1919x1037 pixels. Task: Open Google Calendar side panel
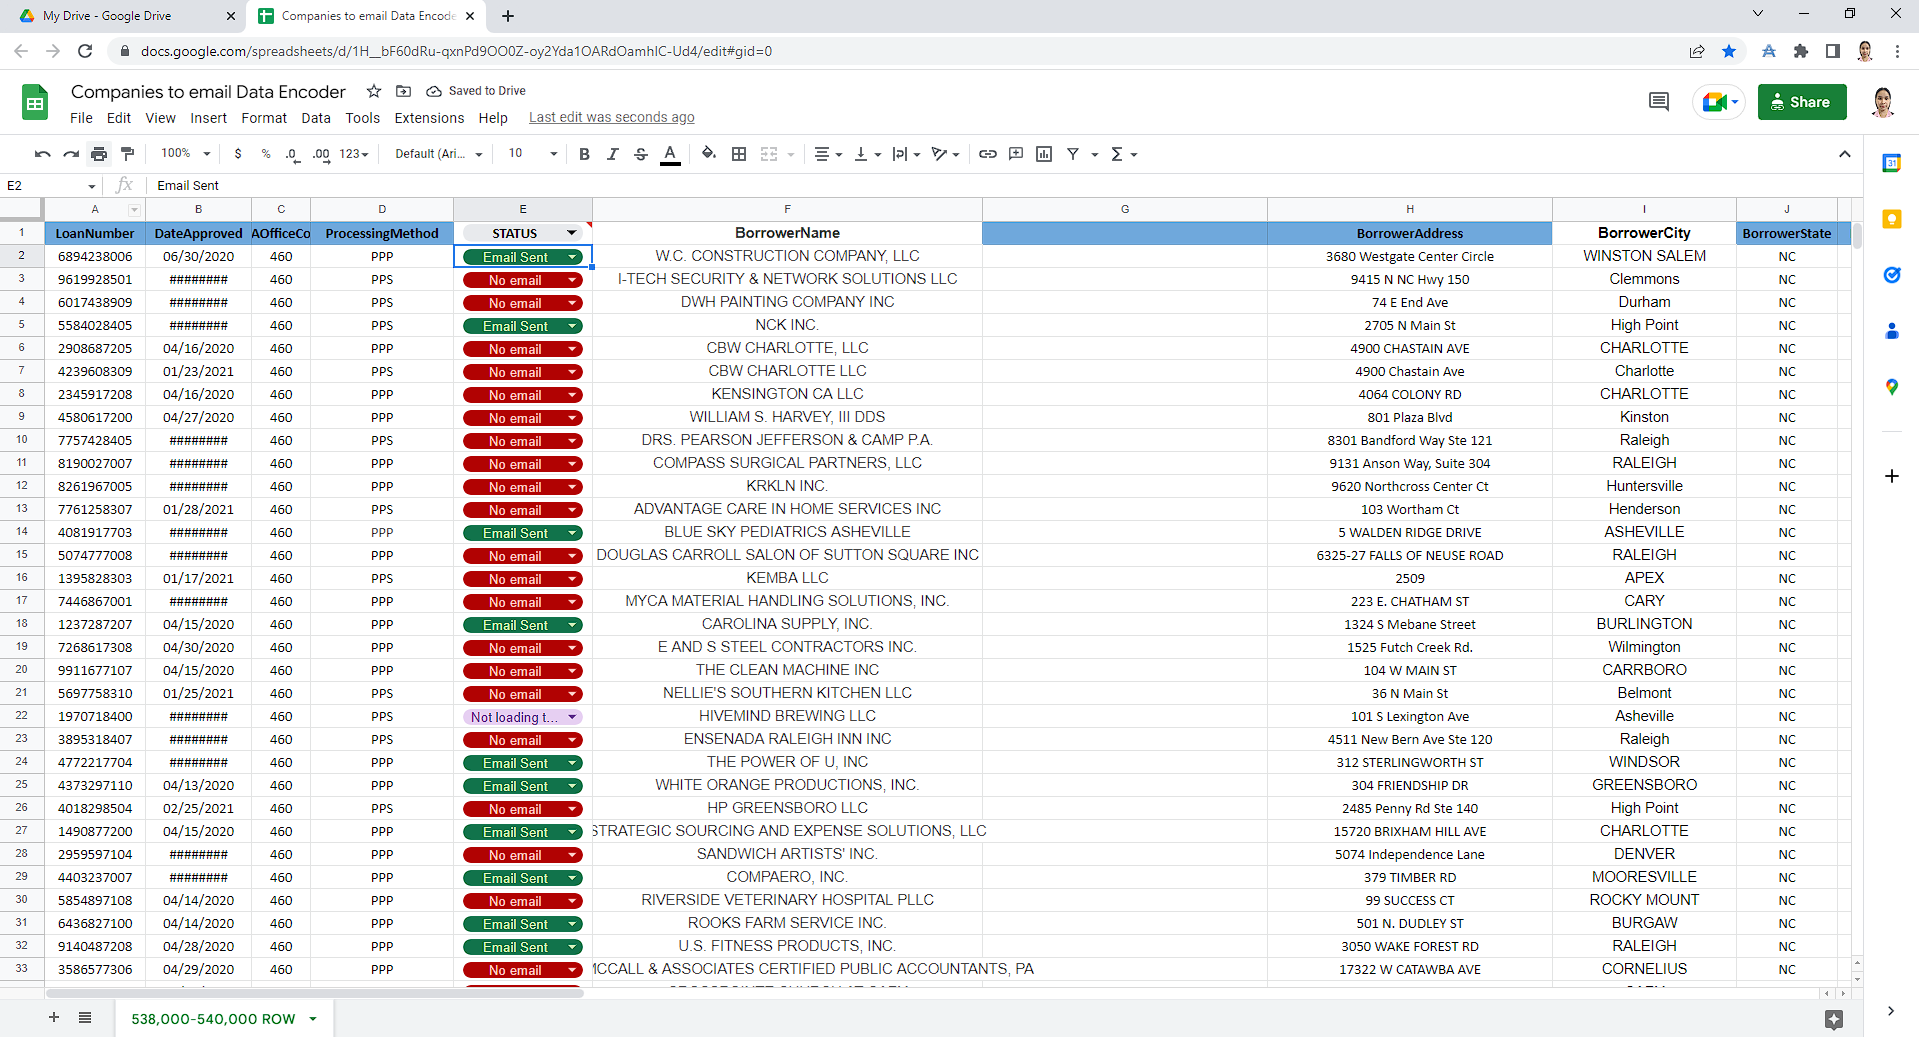click(x=1891, y=163)
